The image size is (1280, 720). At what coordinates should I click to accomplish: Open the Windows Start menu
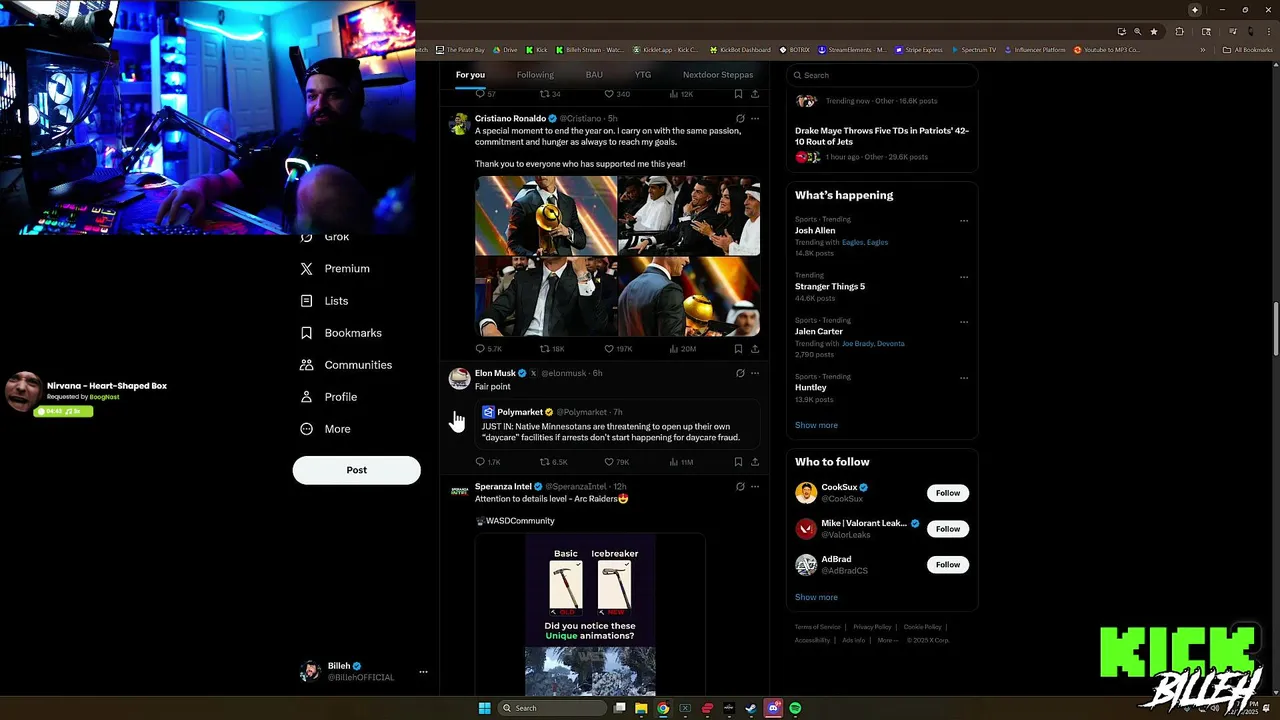coord(484,708)
